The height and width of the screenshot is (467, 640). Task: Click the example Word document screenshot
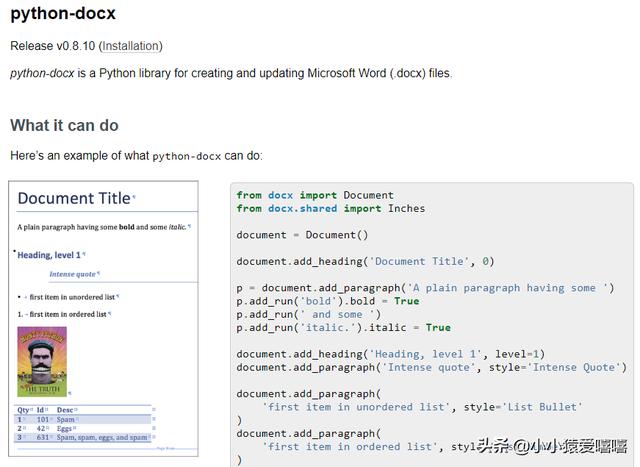(104, 319)
